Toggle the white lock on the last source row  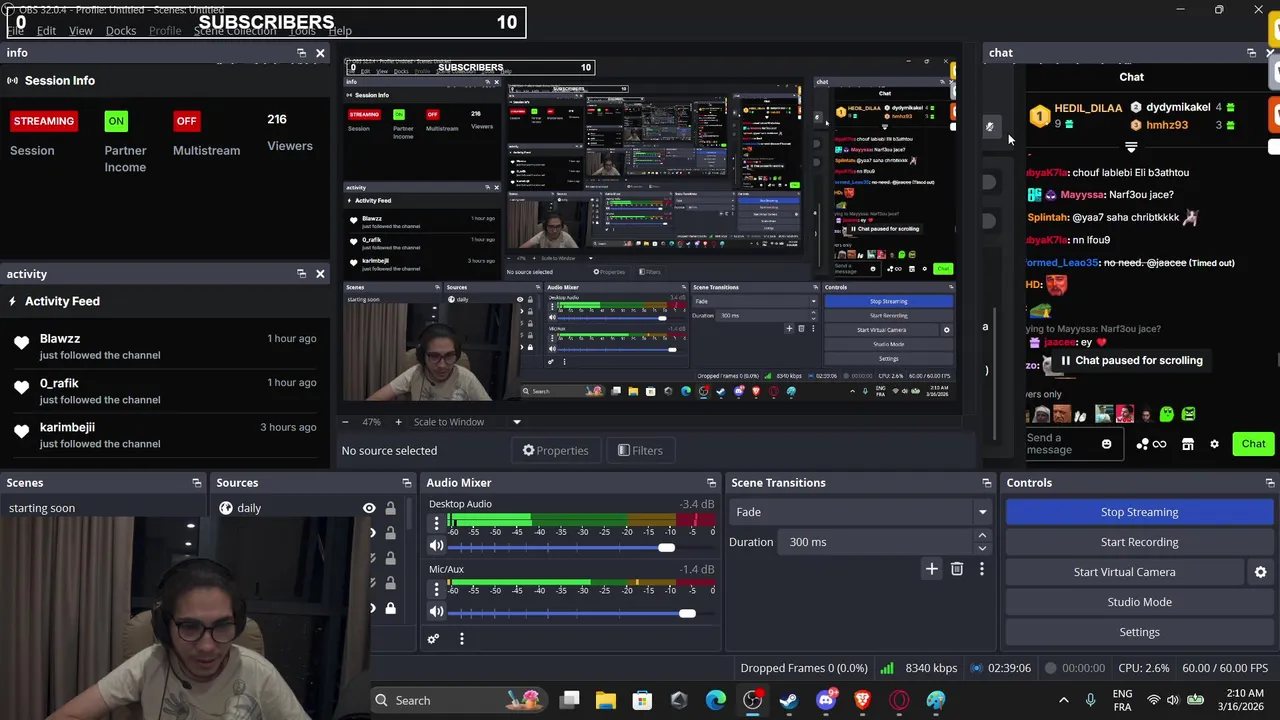390,608
